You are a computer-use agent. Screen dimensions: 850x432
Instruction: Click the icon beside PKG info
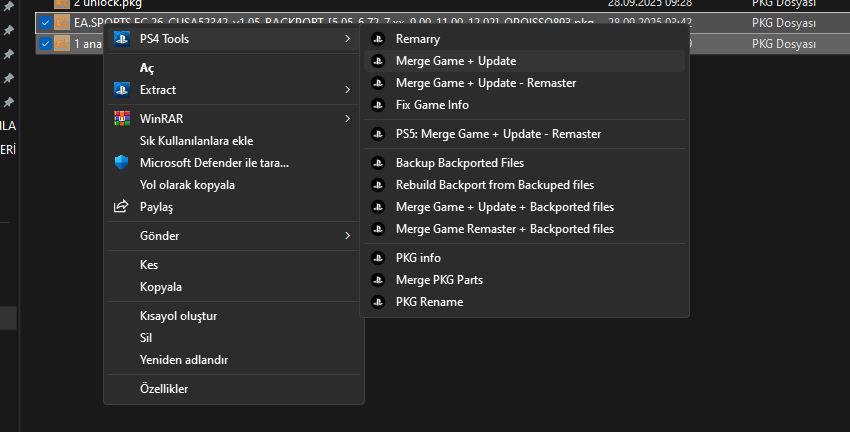377,258
